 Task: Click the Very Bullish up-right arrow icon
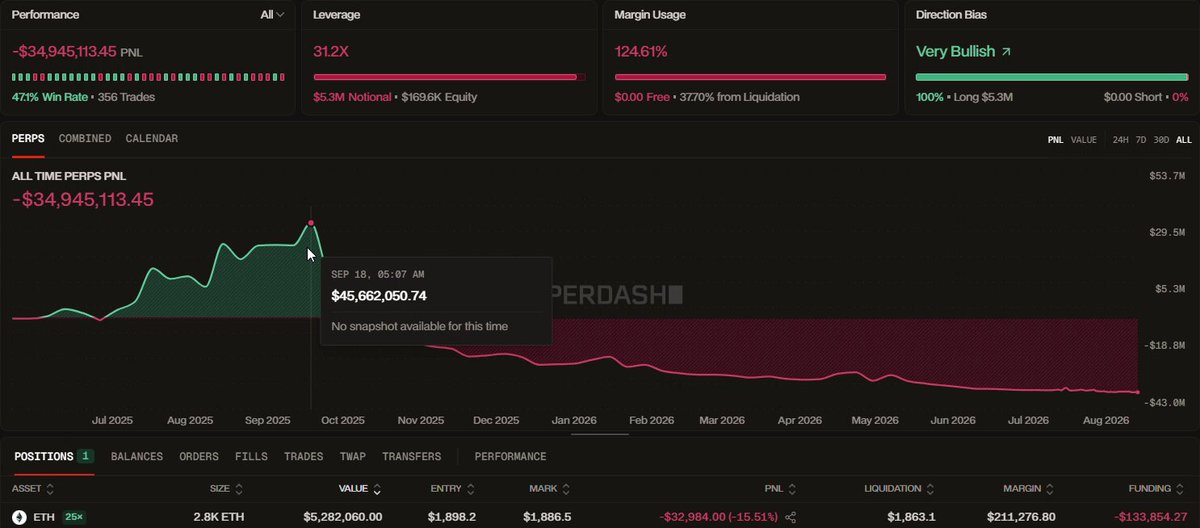pos(1006,51)
